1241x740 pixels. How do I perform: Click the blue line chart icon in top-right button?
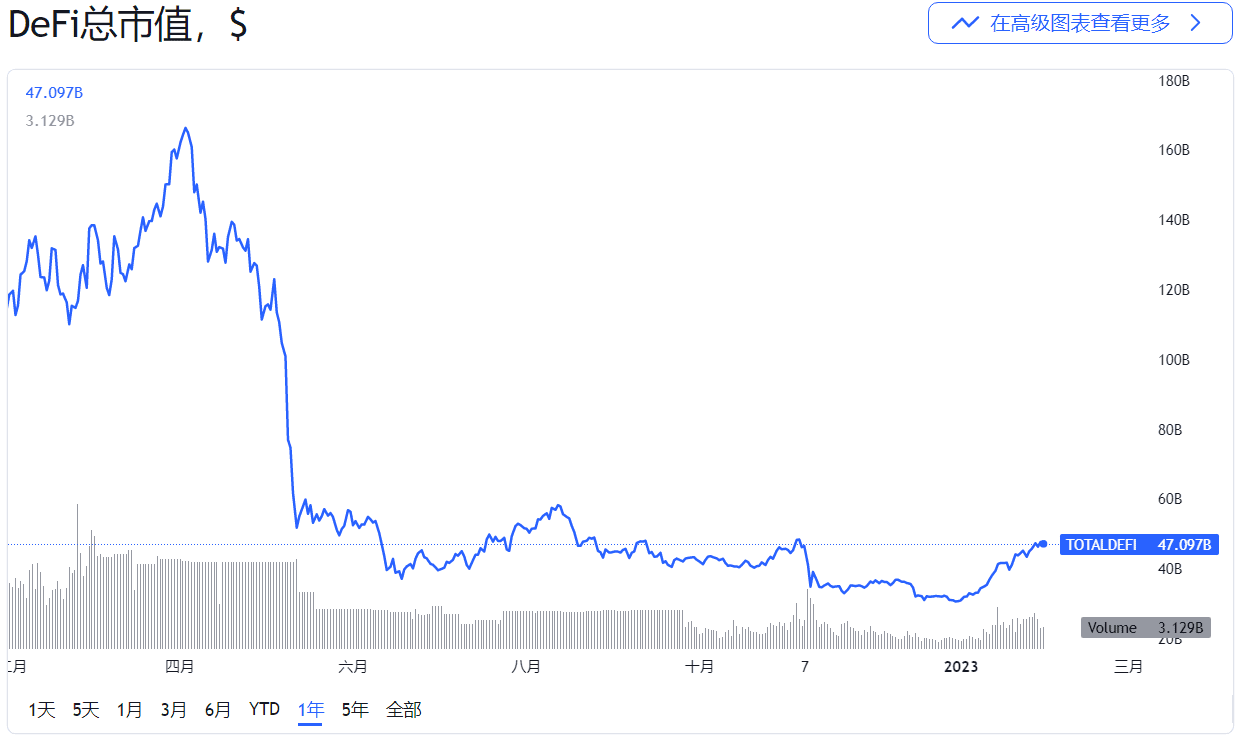tap(963, 22)
